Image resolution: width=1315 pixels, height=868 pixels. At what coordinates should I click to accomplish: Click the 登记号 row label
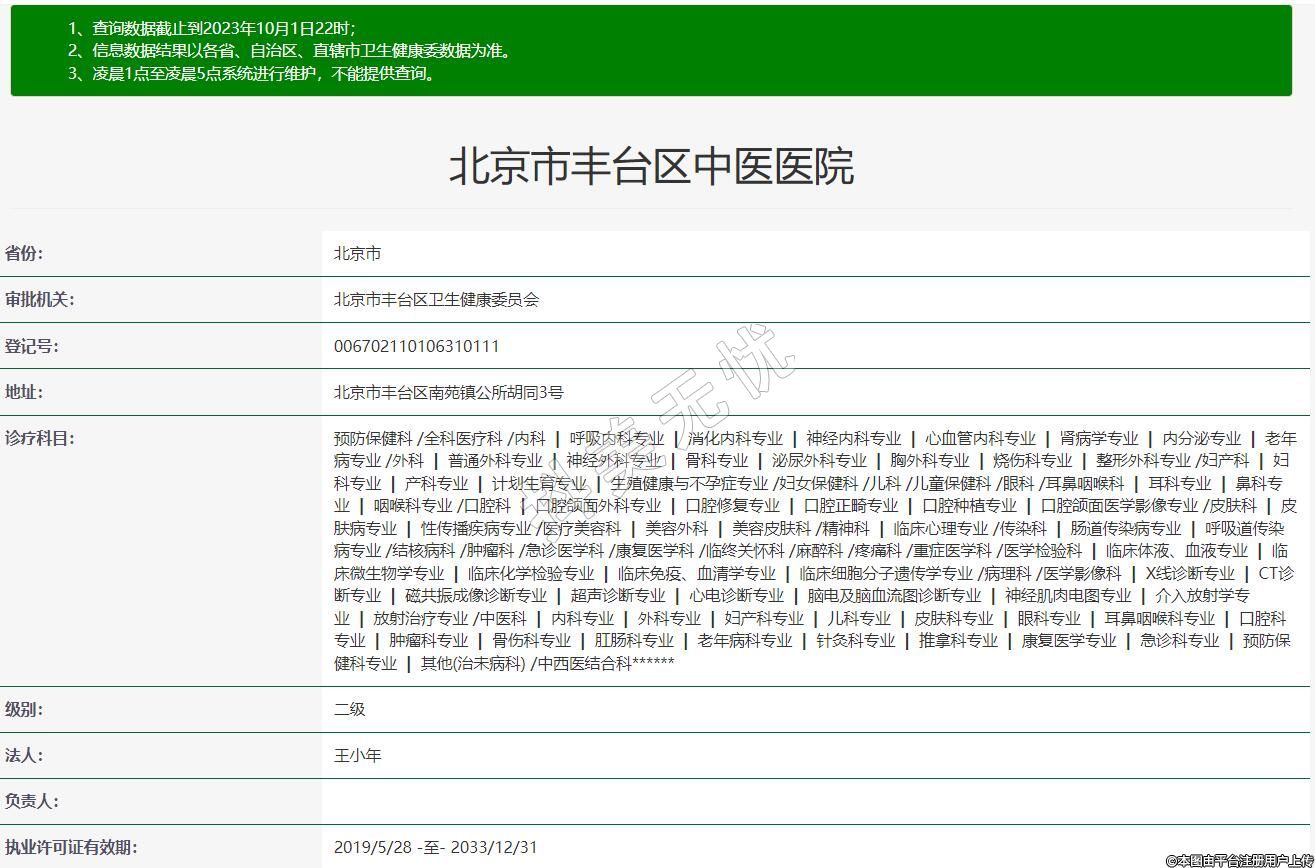point(31,346)
